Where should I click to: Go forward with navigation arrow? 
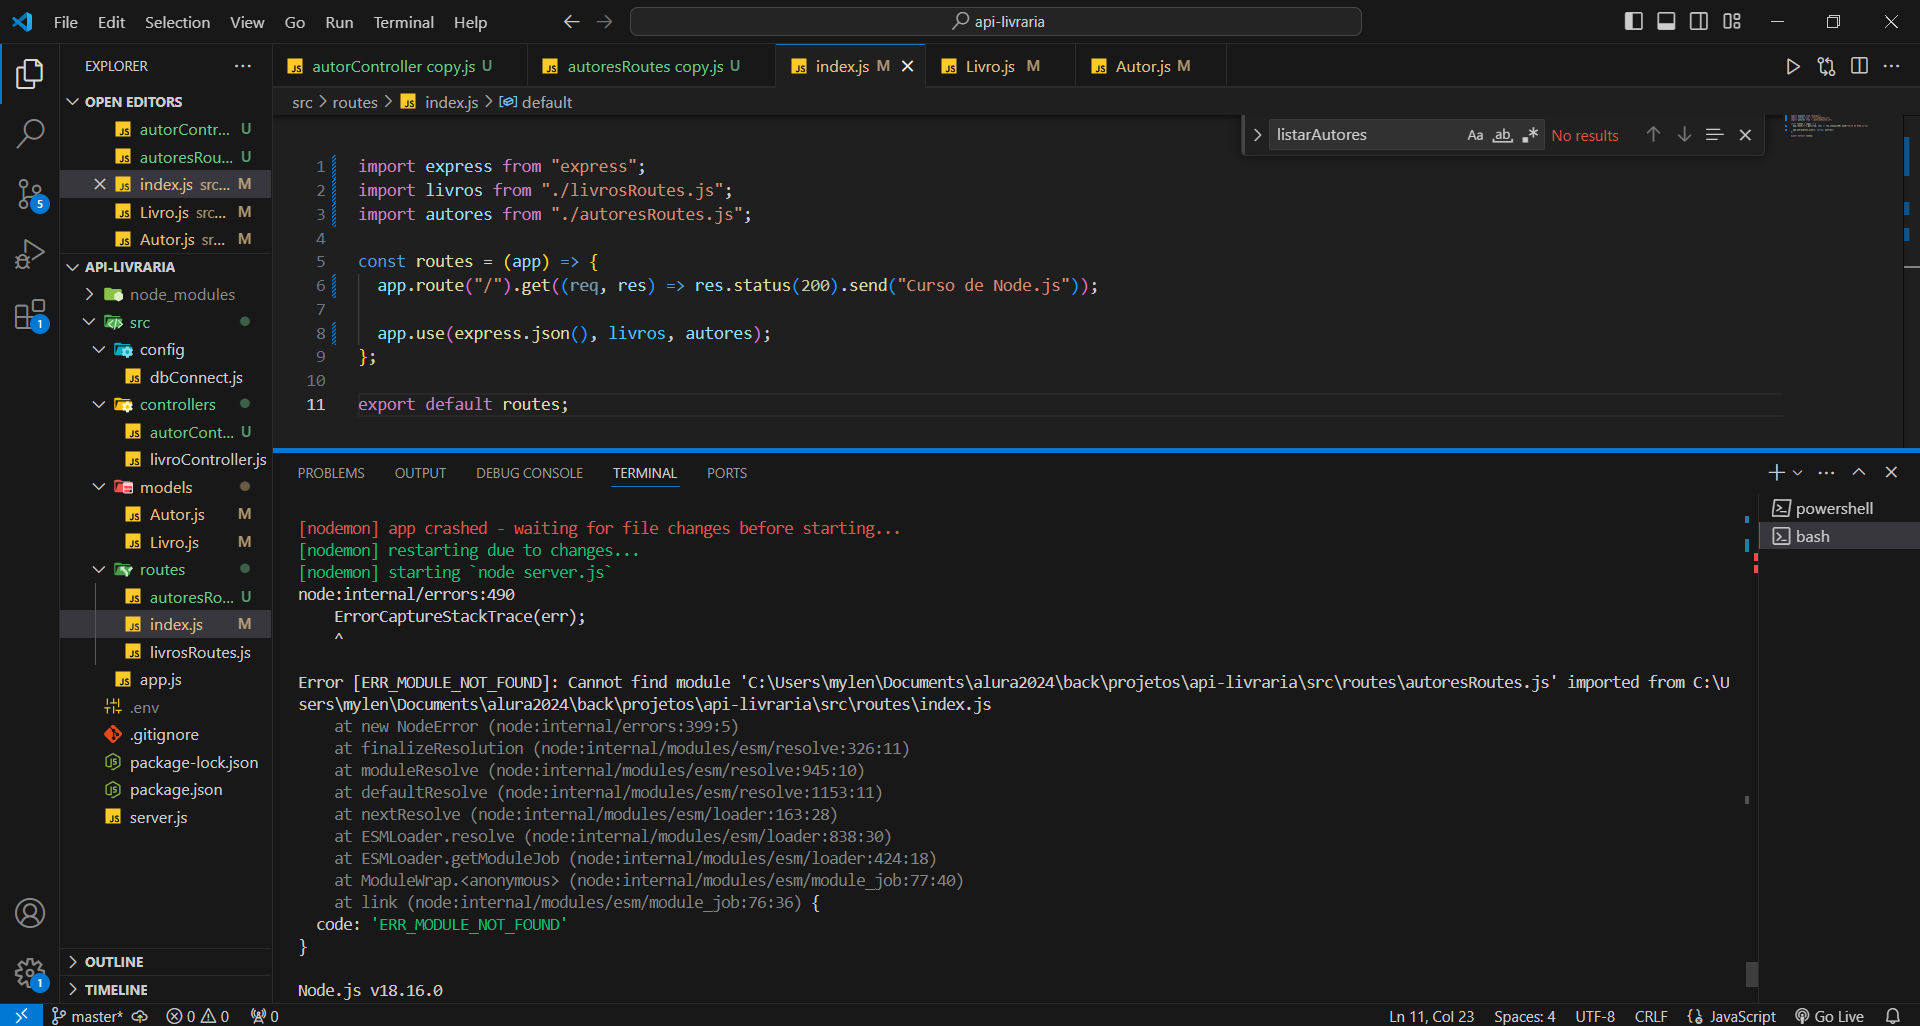(x=604, y=22)
